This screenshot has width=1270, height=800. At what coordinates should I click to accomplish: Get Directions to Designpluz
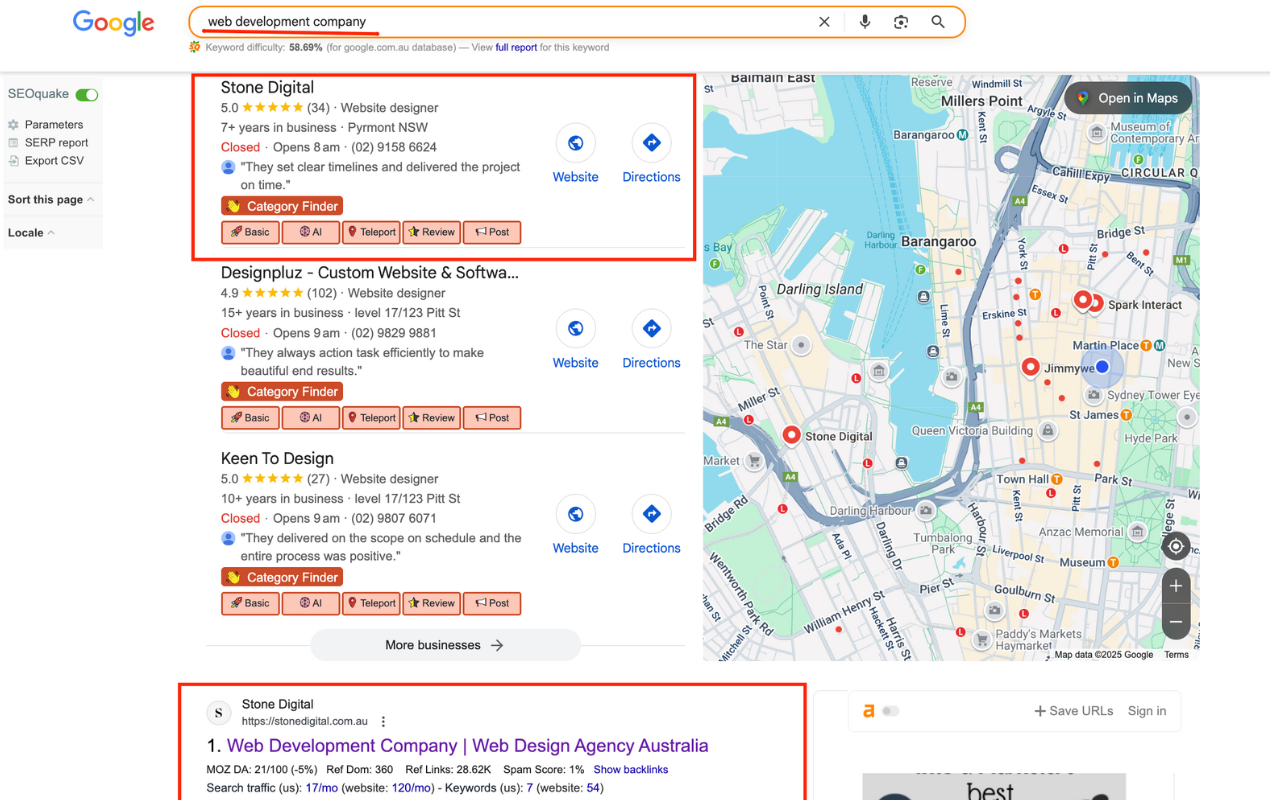click(x=651, y=329)
